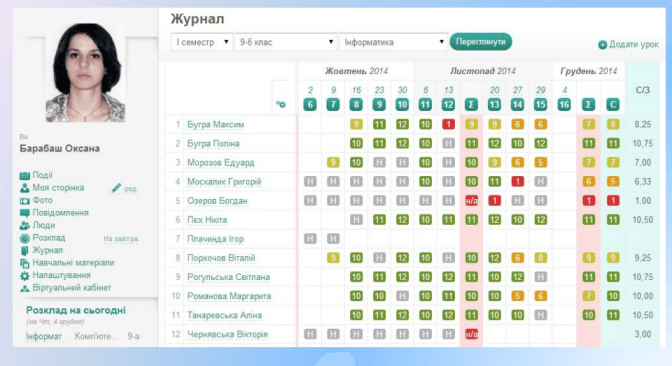The height and width of the screenshot is (366, 672).
Task: Click Барабаш Оксана's profile photo
Action: [86, 72]
